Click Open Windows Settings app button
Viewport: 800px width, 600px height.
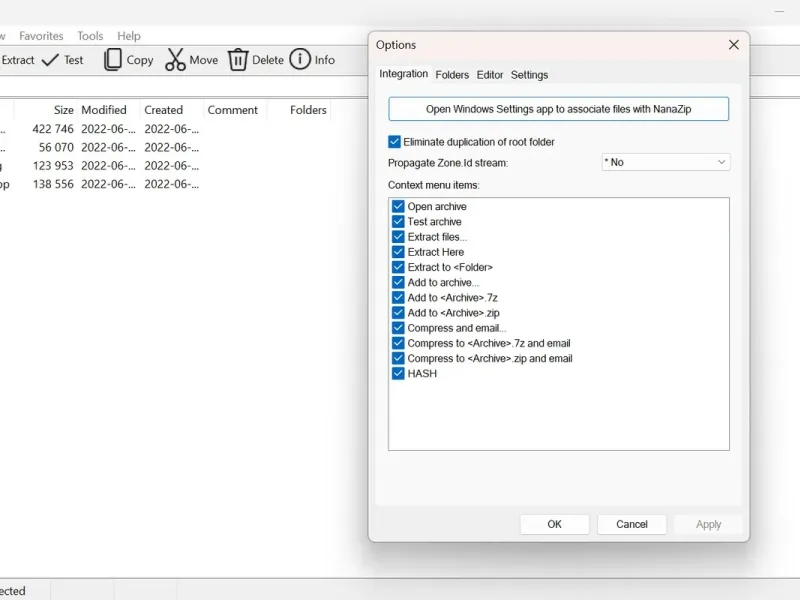(x=559, y=109)
